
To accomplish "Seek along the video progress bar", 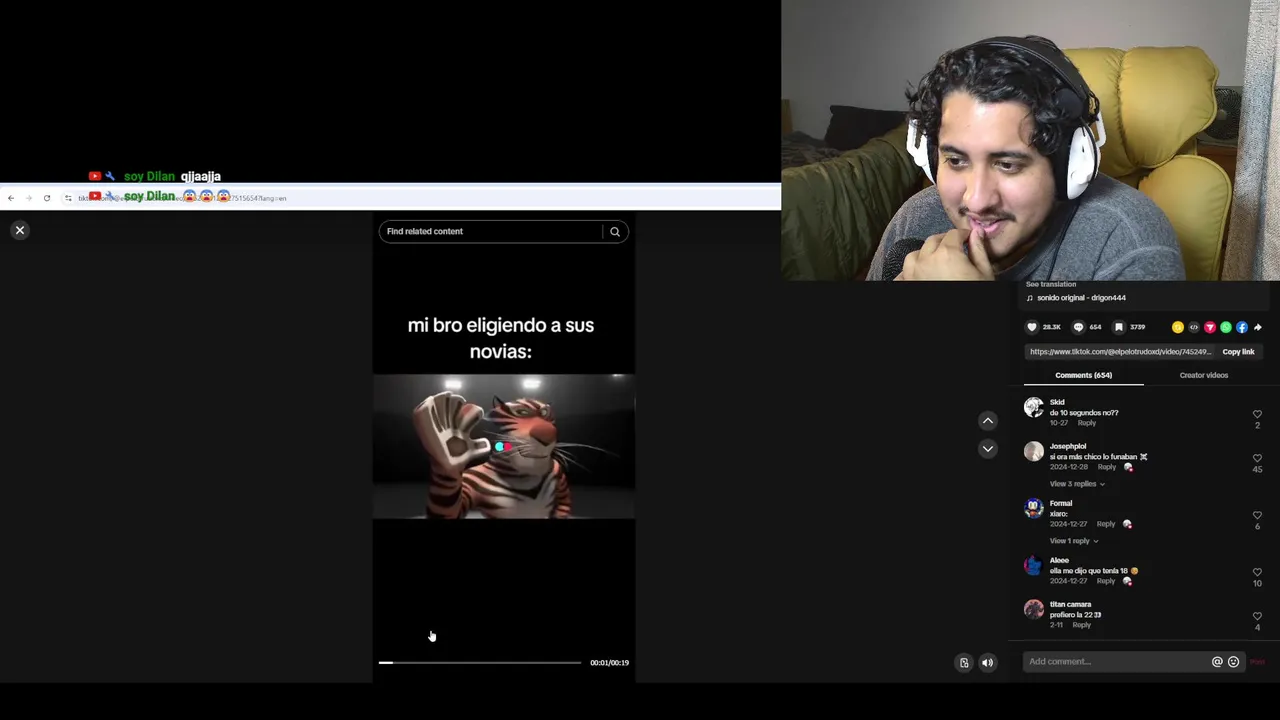I will coord(480,662).
